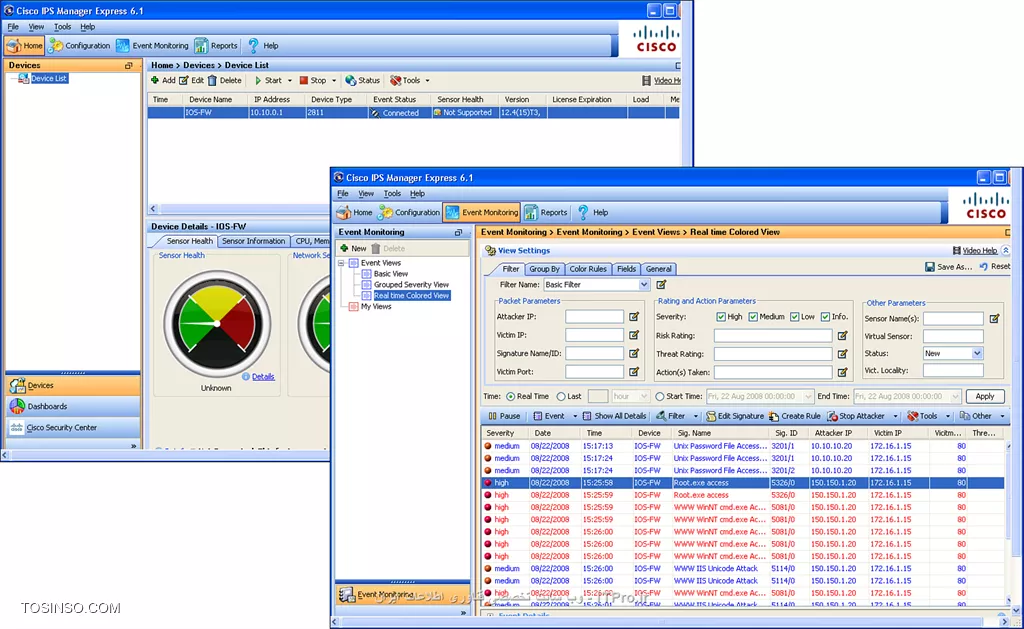Collapse the Event Views tree node
Screen dimensions: 1024x629
pyautogui.click(x=341, y=263)
